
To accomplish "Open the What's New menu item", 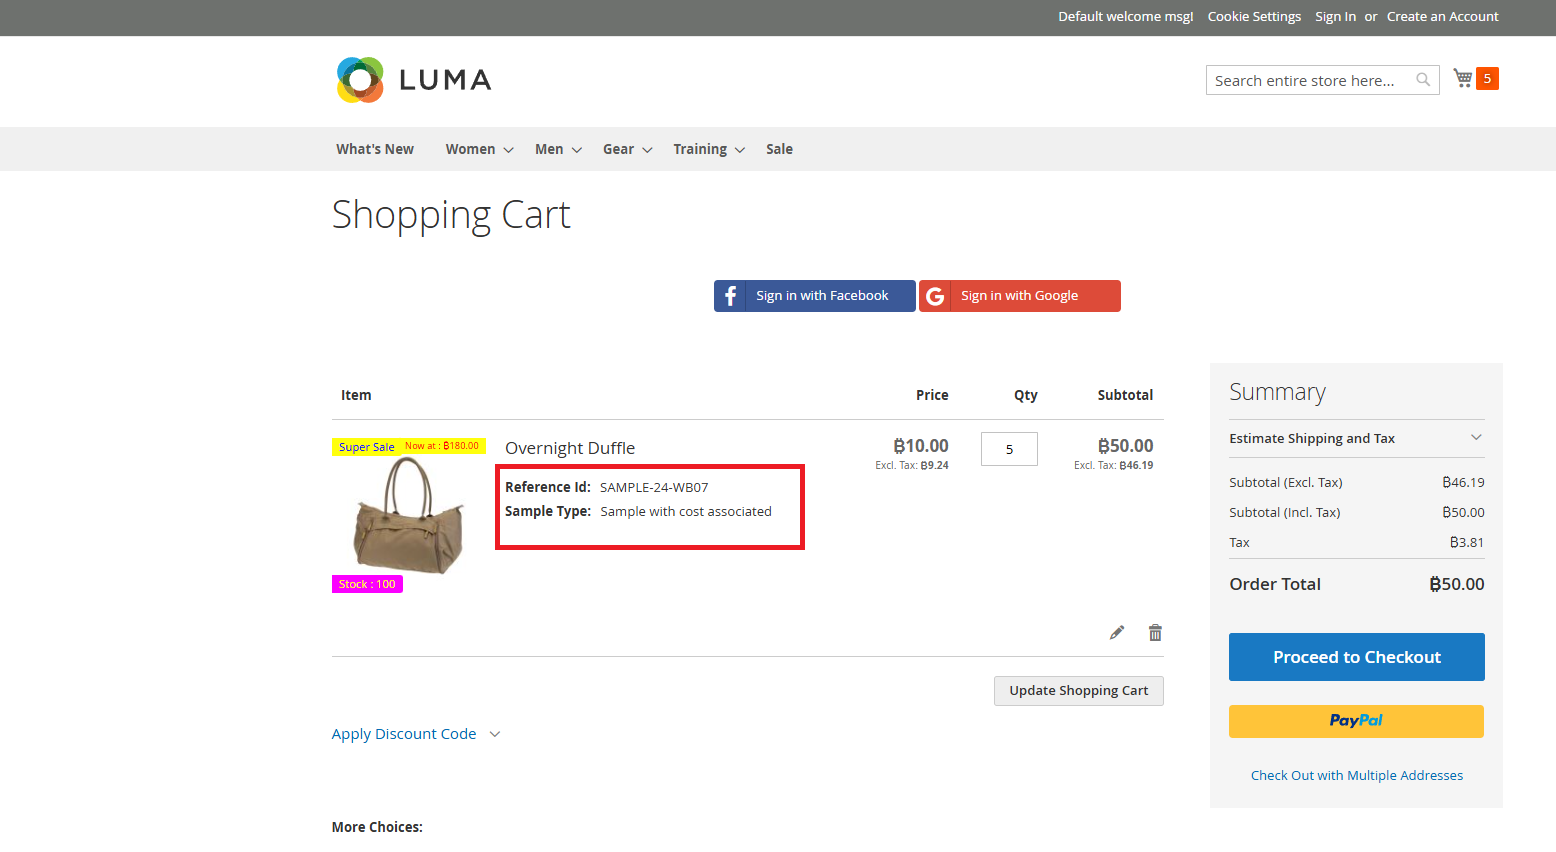I will [375, 149].
